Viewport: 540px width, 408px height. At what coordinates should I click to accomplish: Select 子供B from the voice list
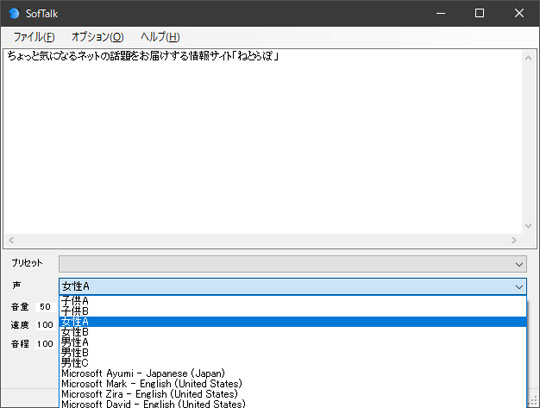click(293, 311)
